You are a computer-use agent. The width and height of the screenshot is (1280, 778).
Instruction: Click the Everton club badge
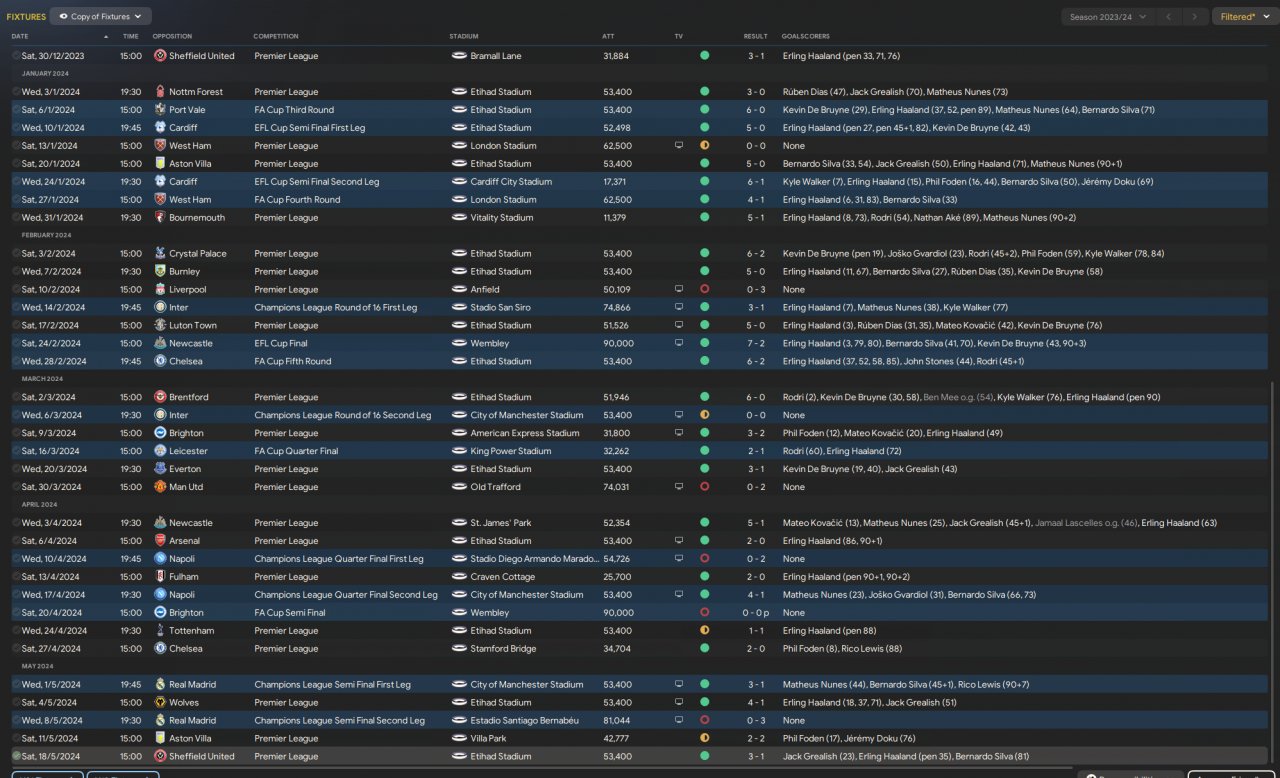pyautogui.click(x=160, y=469)
